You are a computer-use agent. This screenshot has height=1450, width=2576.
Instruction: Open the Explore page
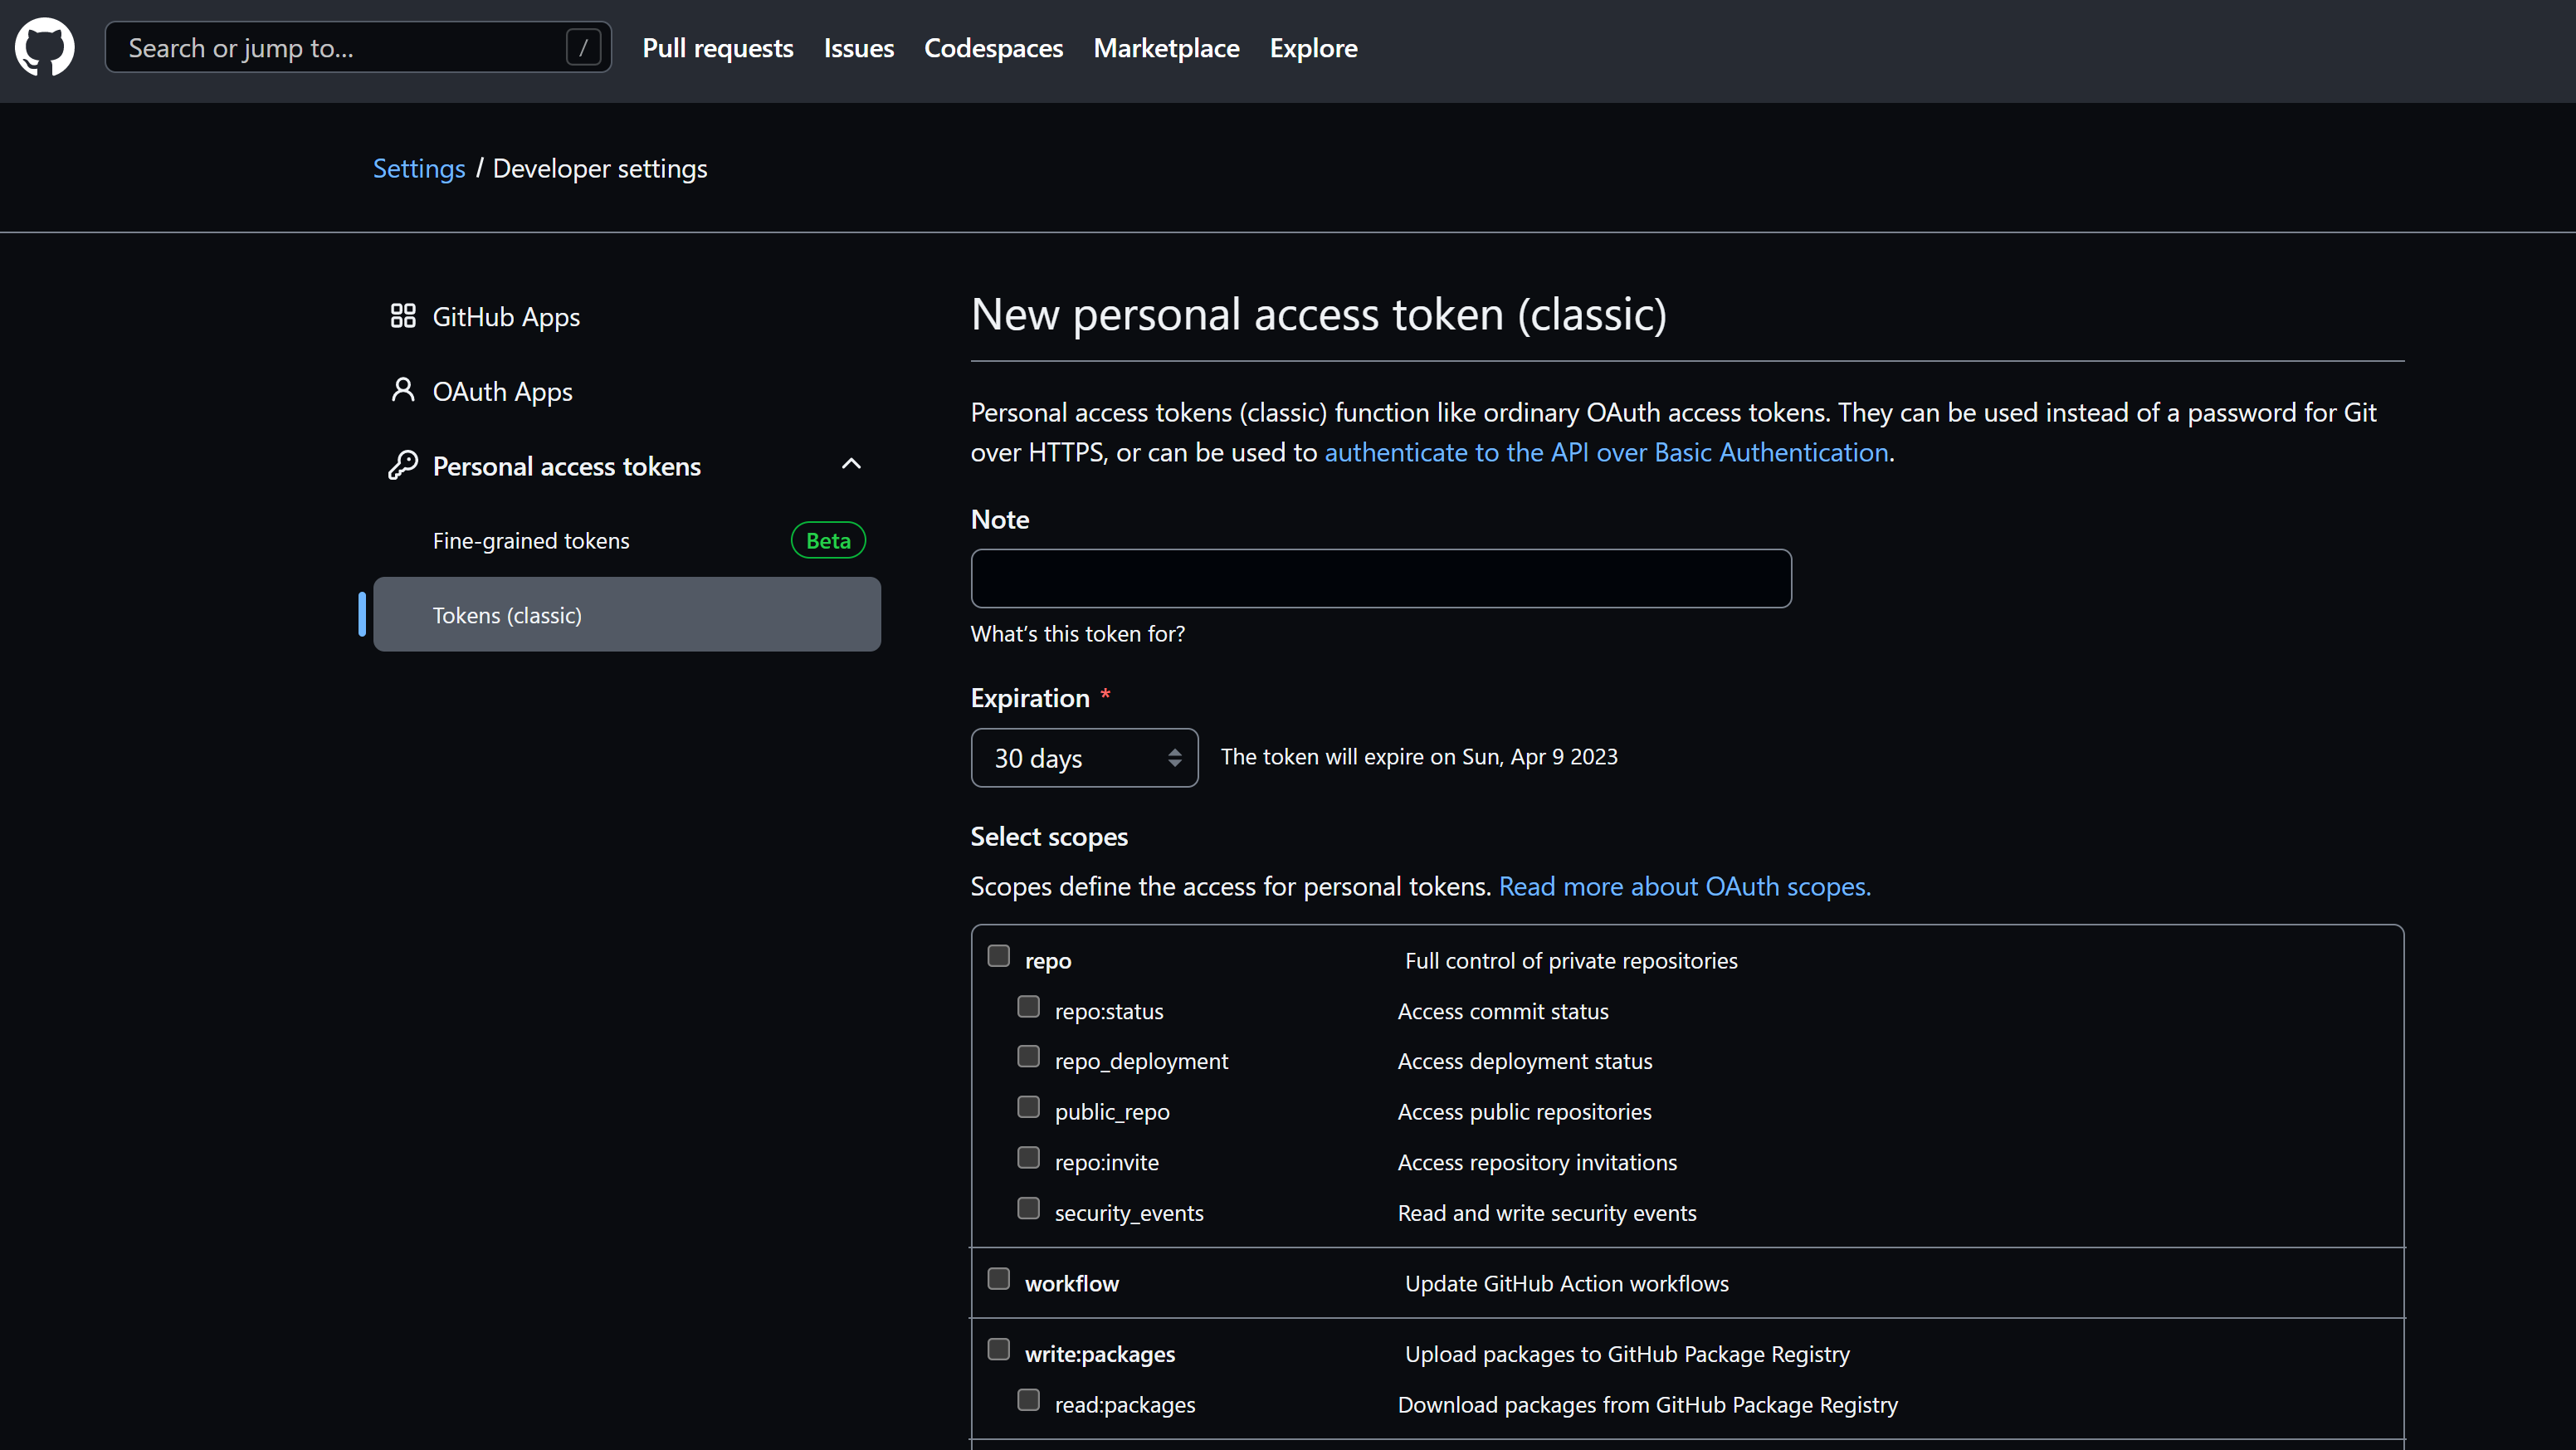(1313, 47)
